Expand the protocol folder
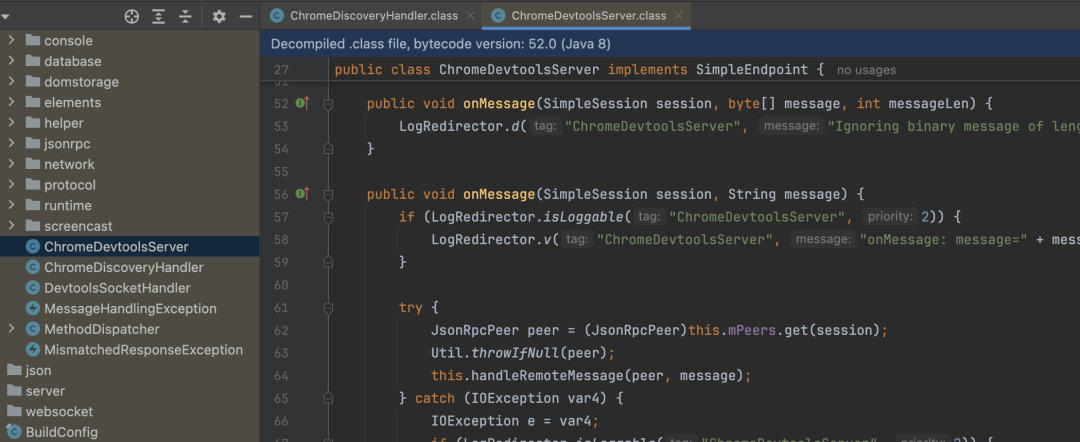This screenshot has width=1080, height=442. [12, 185]
